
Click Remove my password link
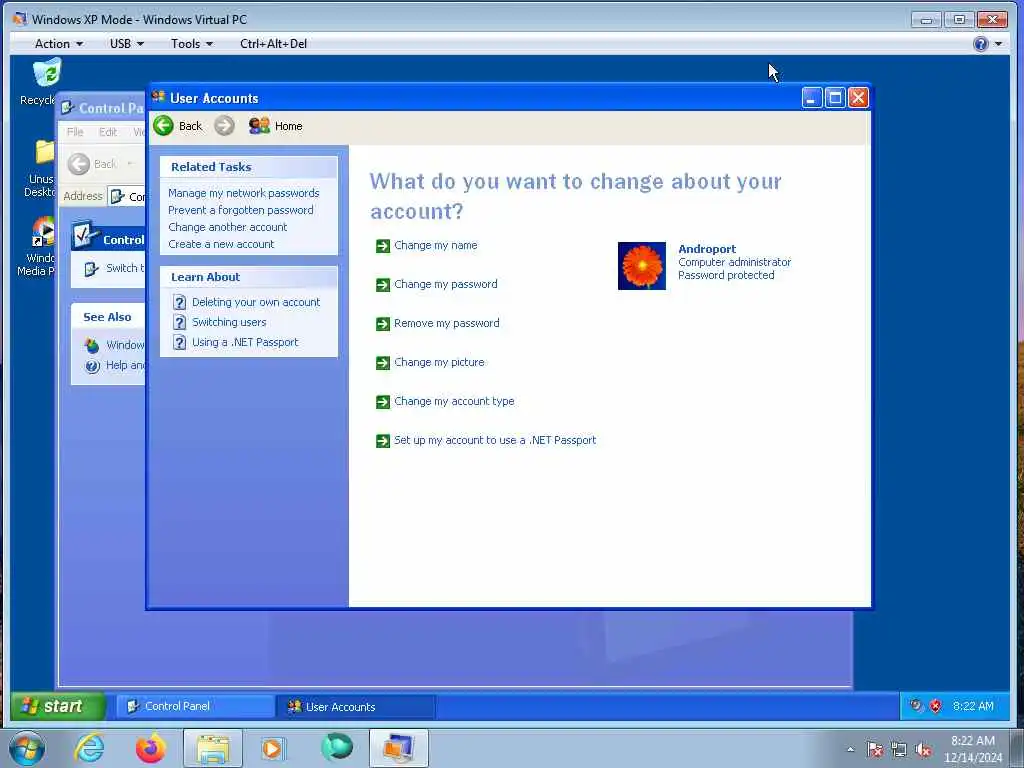coord(447,323)
